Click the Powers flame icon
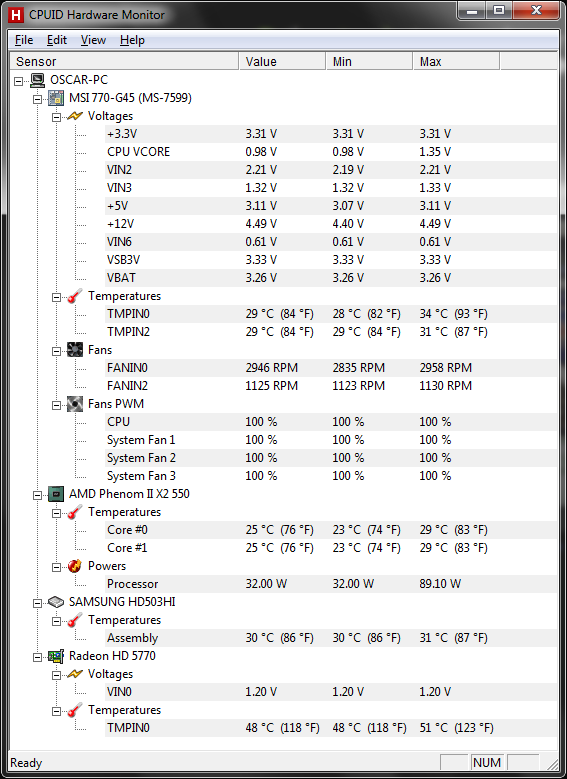Image resolution: width=567 pixels, height=779 pixels. tap(75, 566)
